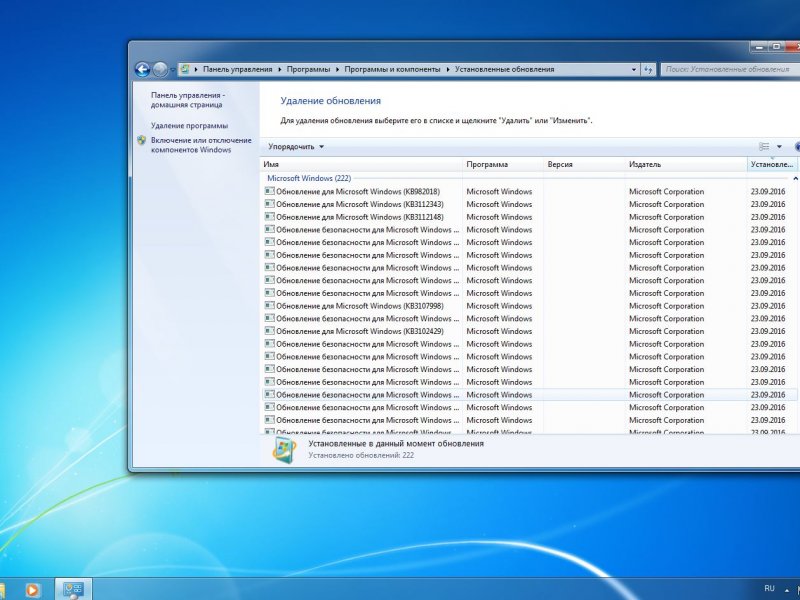Maximize the Установленные обновления window
Screen dimensions: 800x600
[776, 47]
